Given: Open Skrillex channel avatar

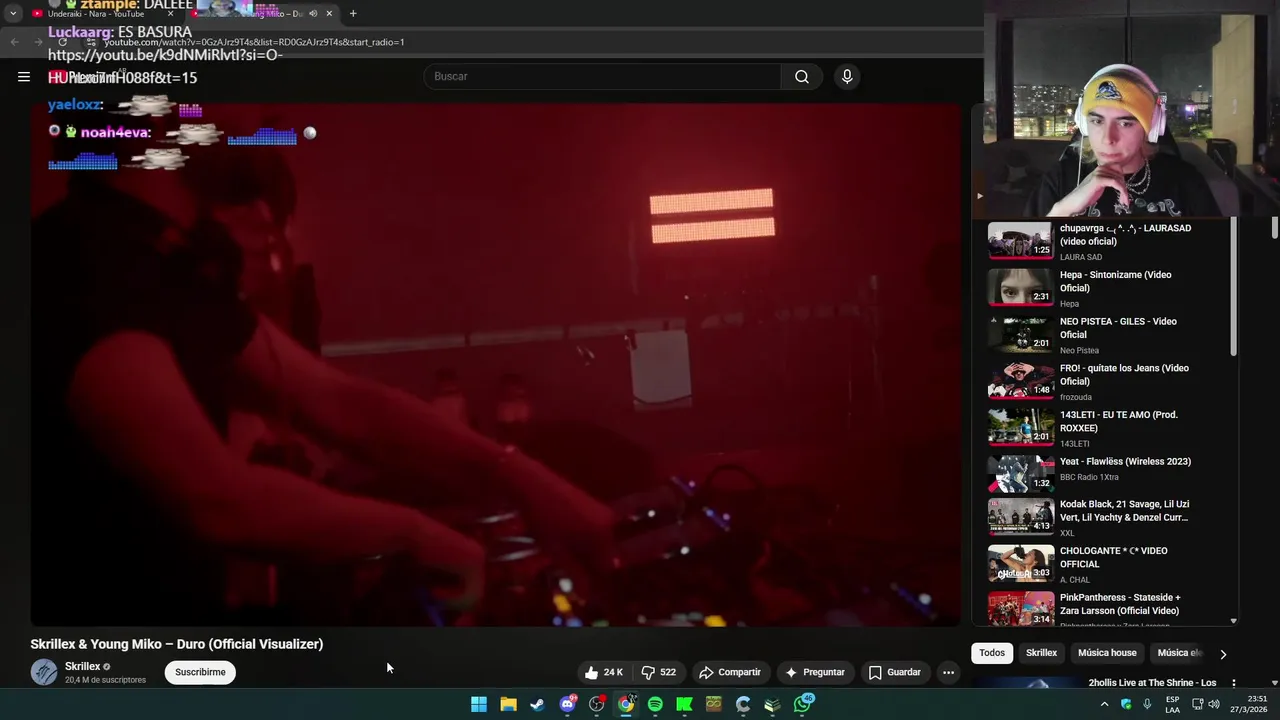Looking at the screenshot, I should tap(44, 672).
